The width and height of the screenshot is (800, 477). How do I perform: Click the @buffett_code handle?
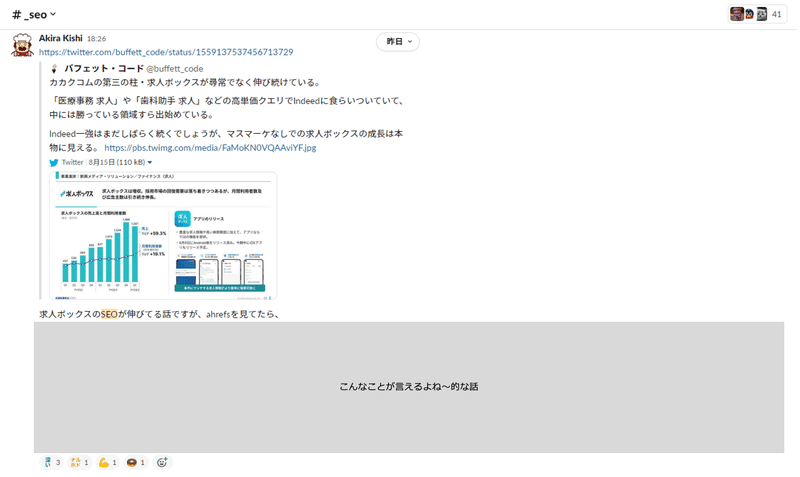click(x=175, y=69)
